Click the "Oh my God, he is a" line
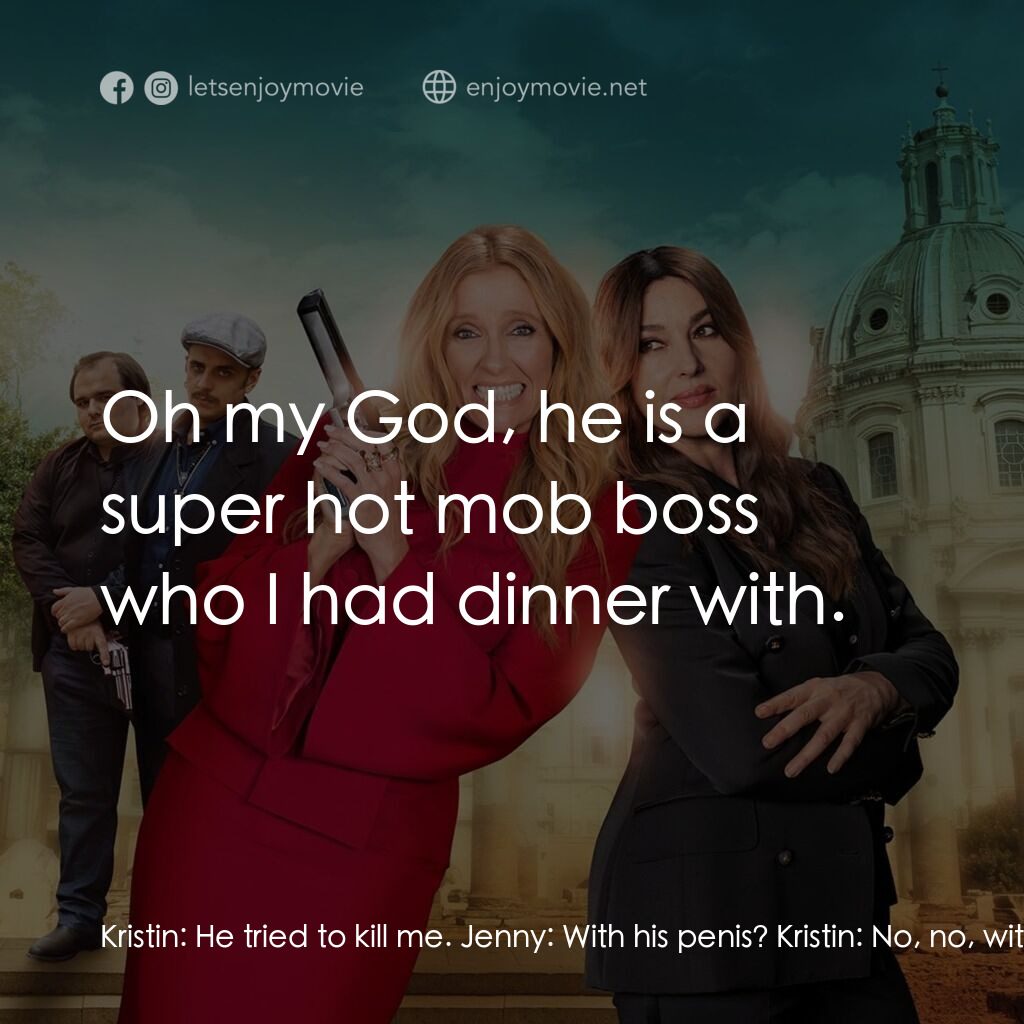This screenshot has height=1024, width=1024. click(424, 420)
